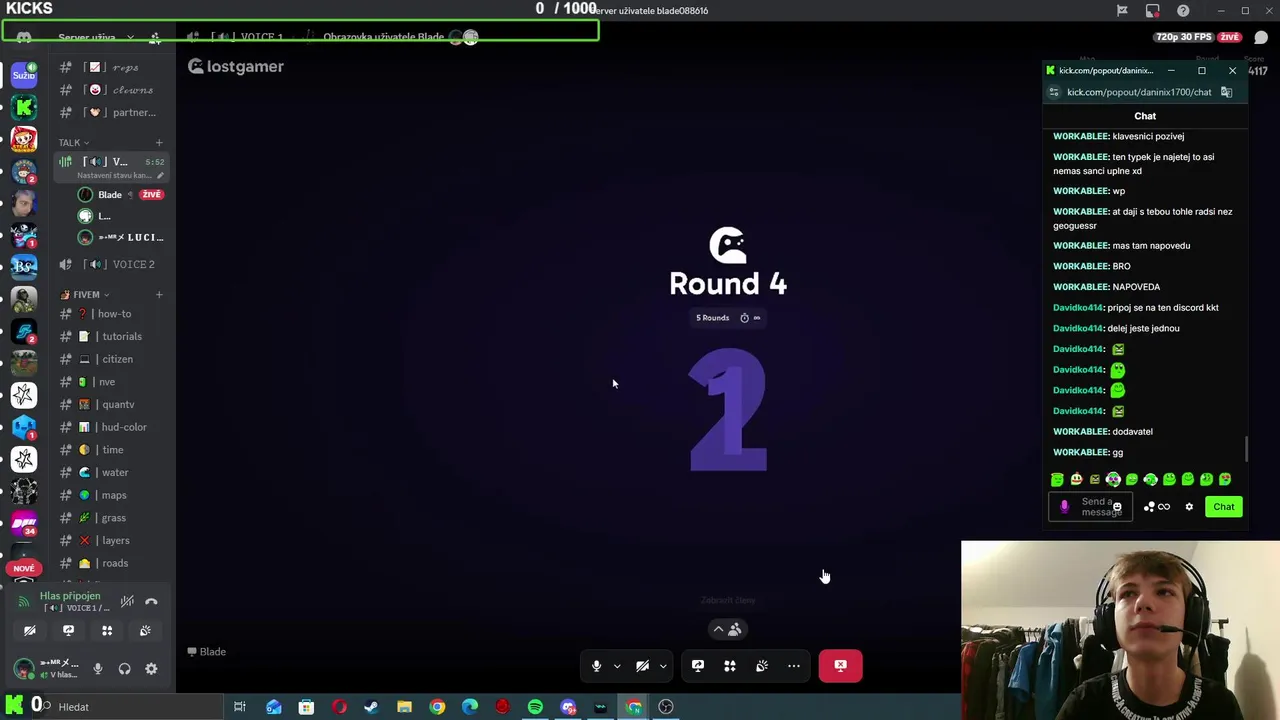Screen dimensions: 1280x720
Task: Open the roads channel
Action: tap(110, 563)
